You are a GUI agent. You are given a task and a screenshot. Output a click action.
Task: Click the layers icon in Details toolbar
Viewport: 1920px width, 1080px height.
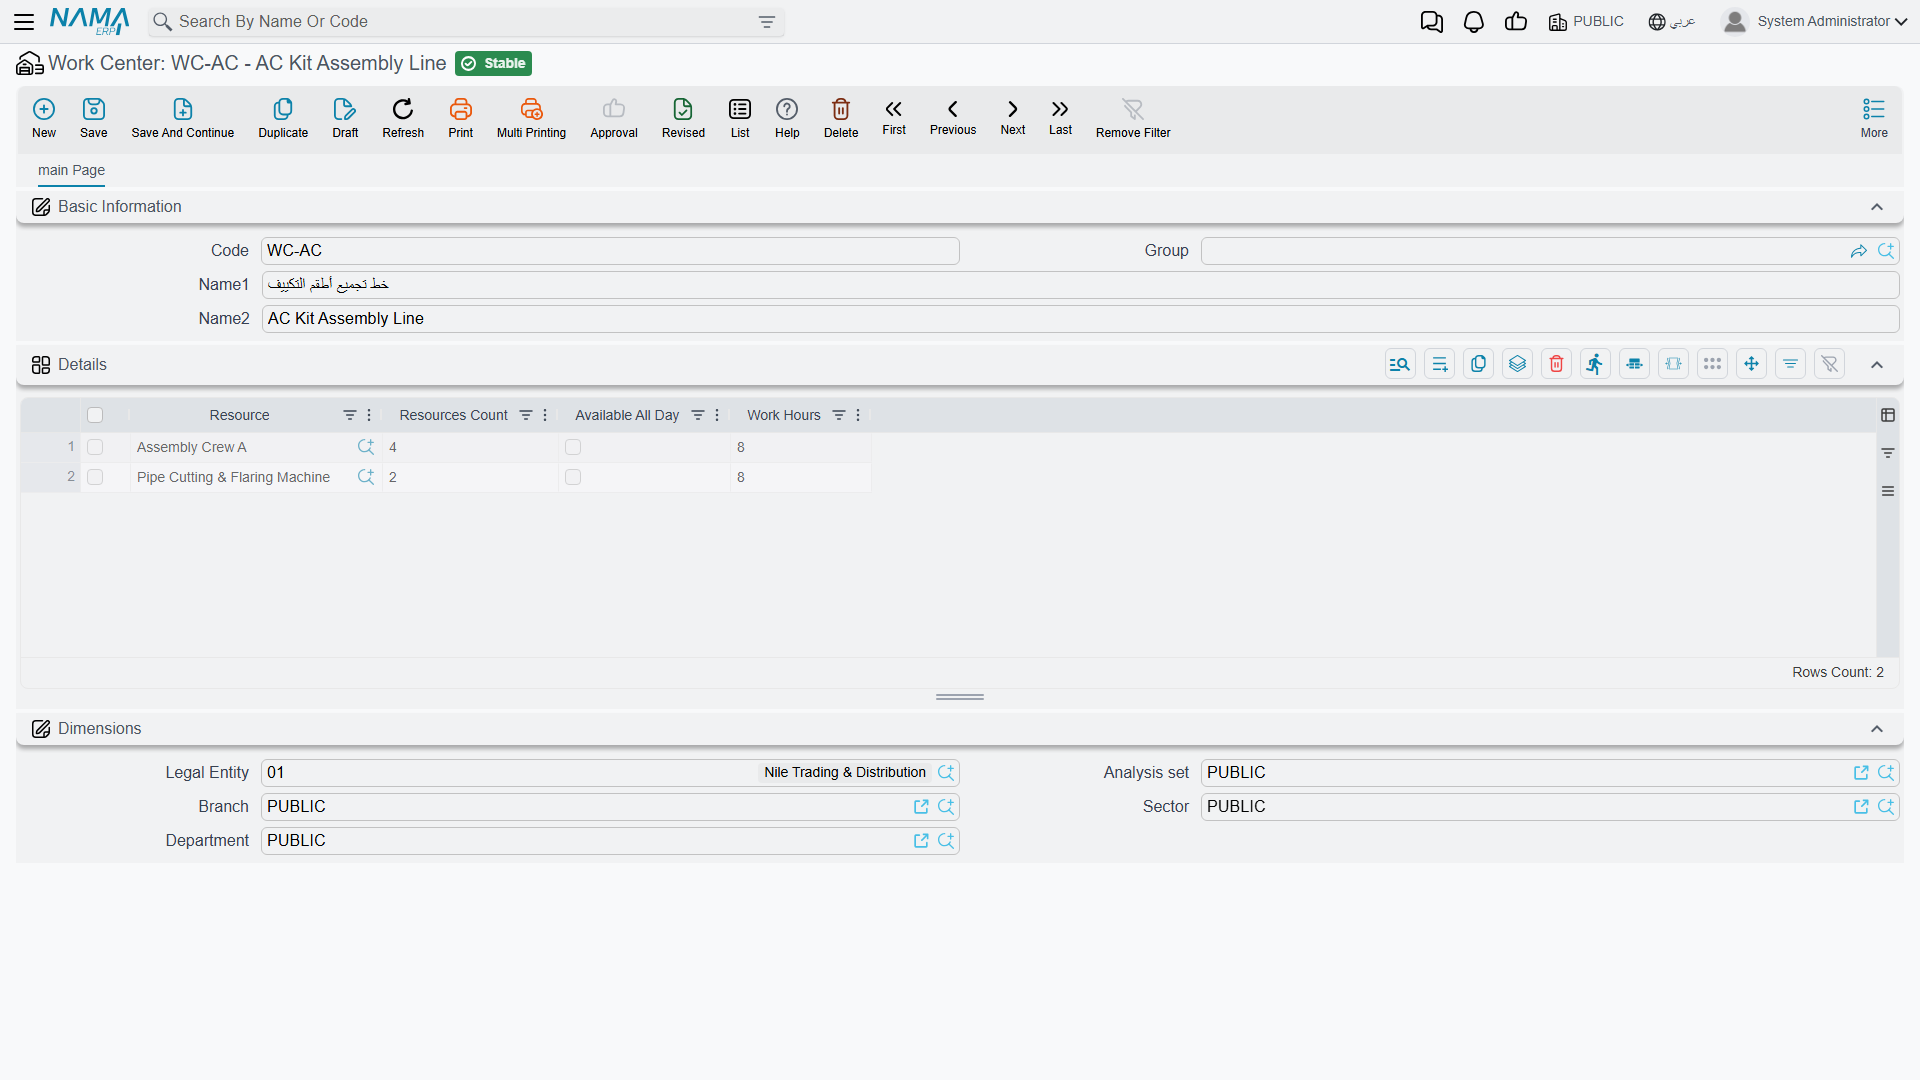(1517, 364)
